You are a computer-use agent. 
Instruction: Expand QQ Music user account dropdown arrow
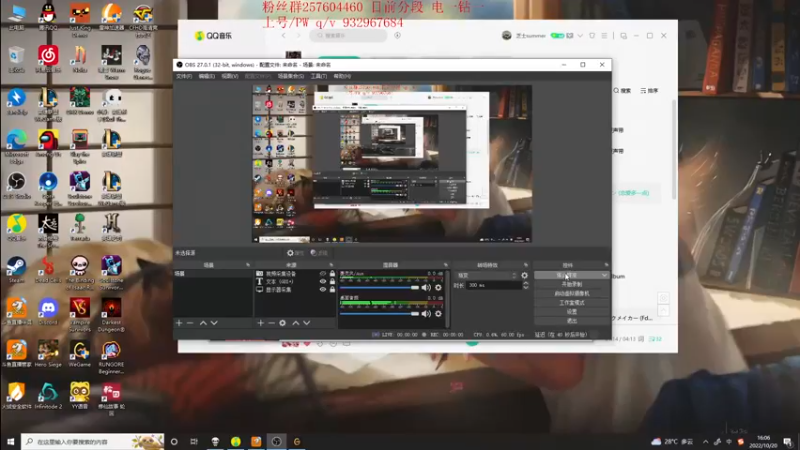[580, 36]
